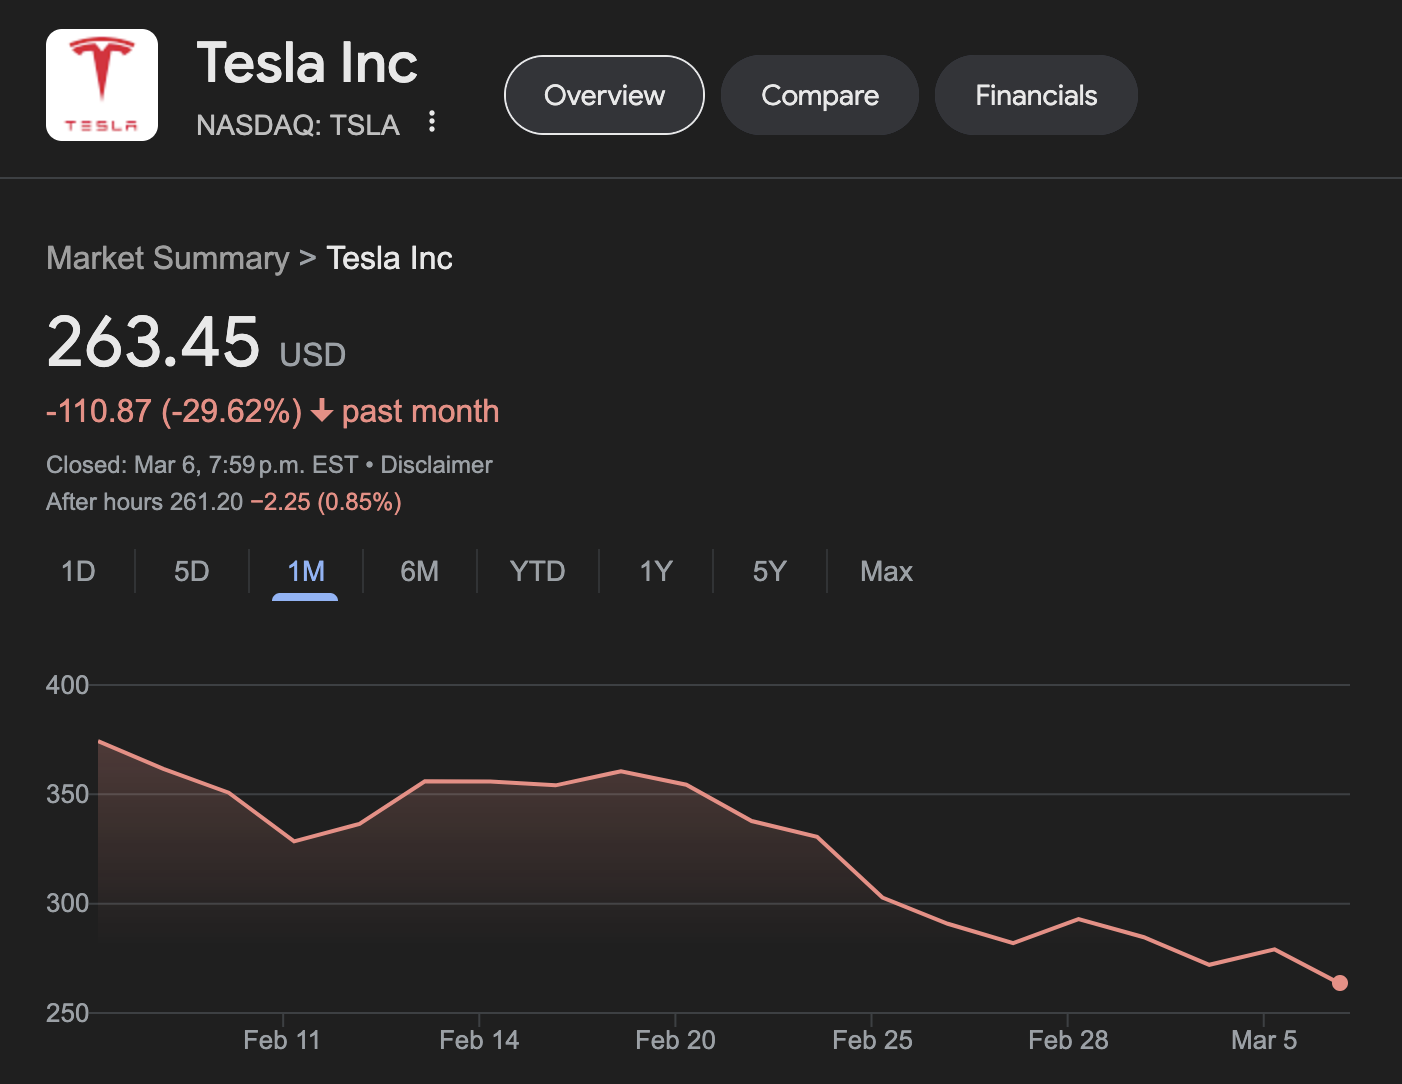Viewport: 1402px width, 1084px height.
Task: Click the red down arrow icon
Action: (321, 411)
